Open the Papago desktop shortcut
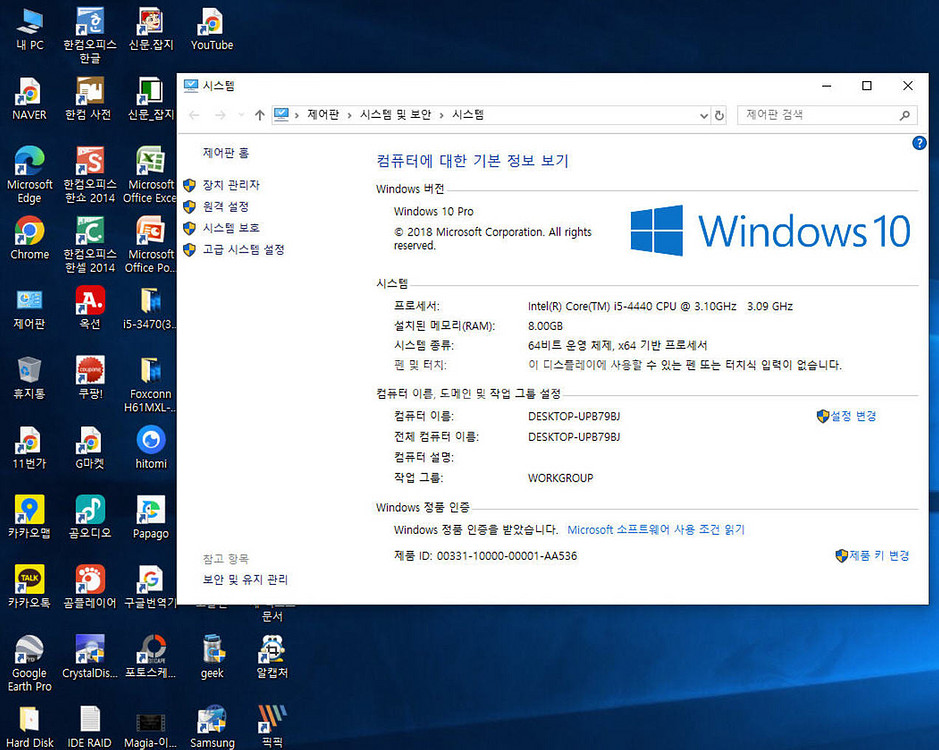 tap(151, 517)
